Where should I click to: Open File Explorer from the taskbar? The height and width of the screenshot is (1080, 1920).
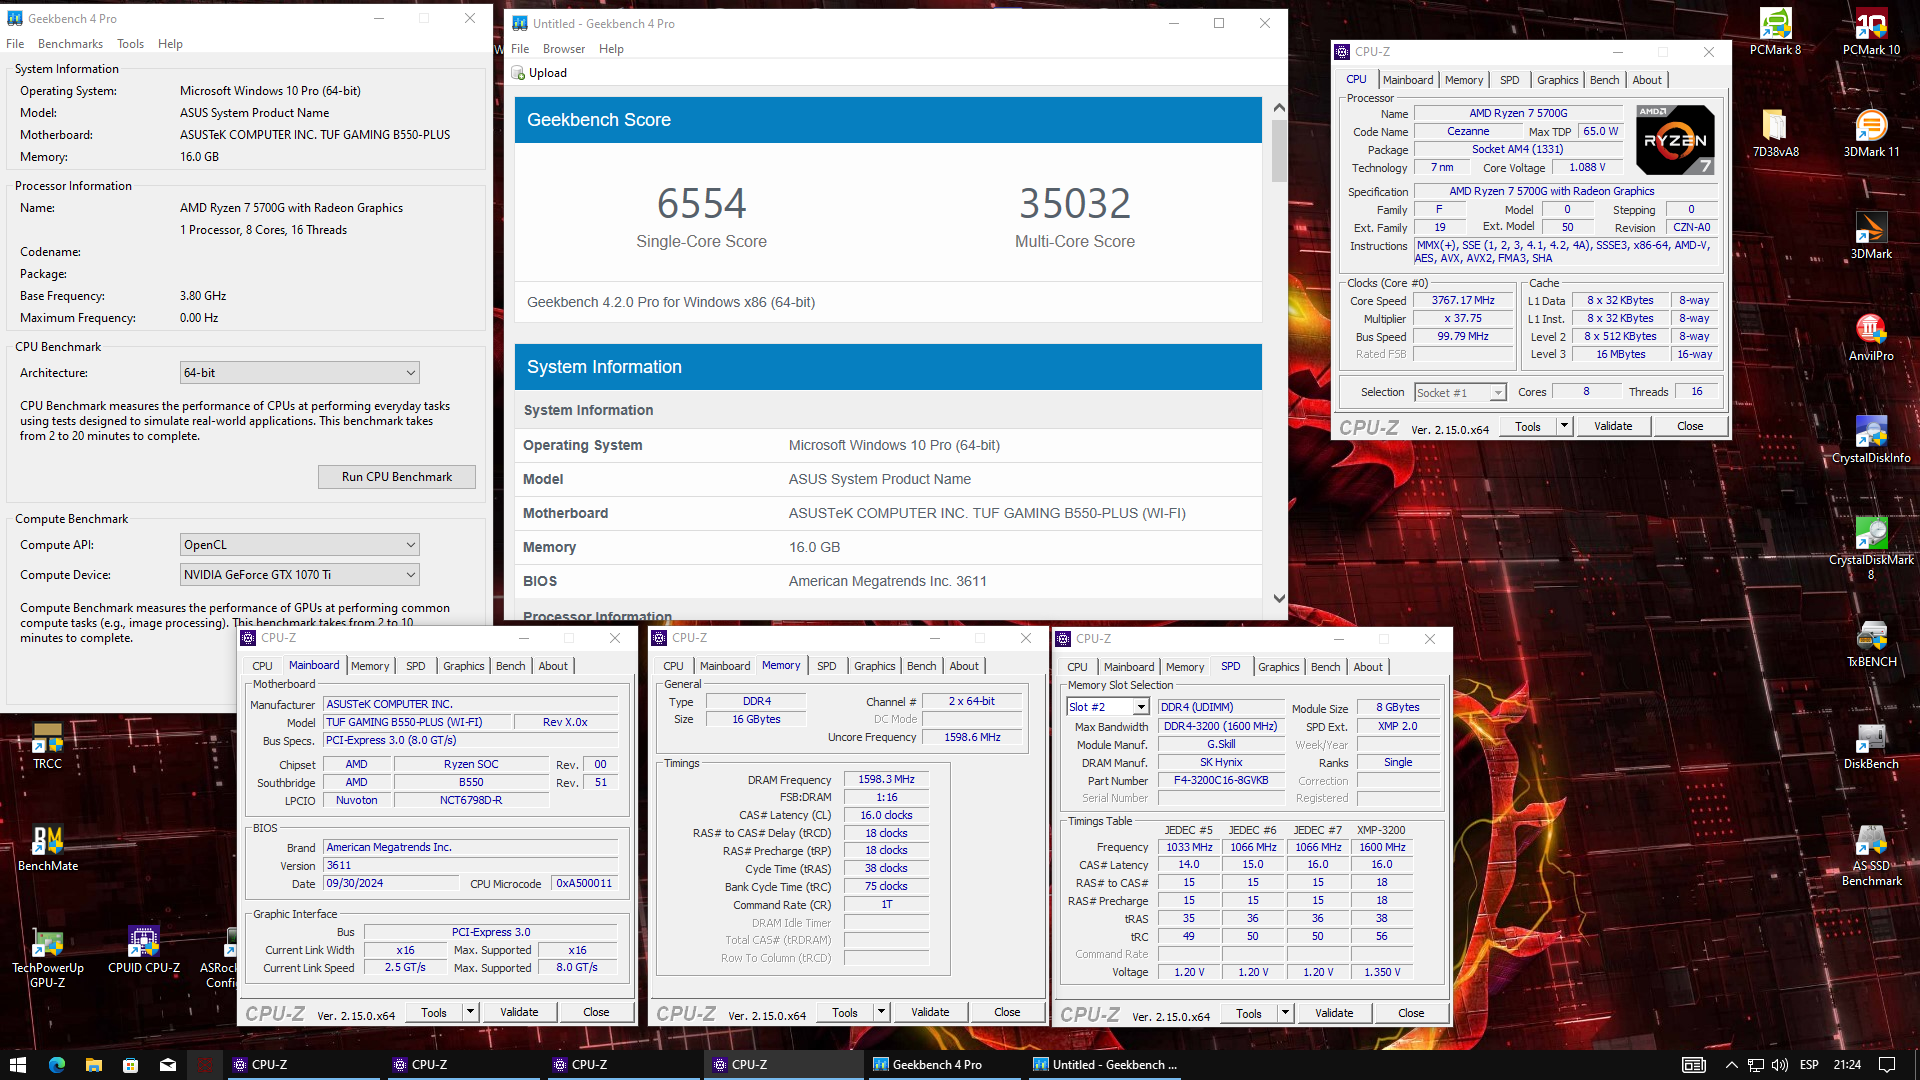point(93,1064)
